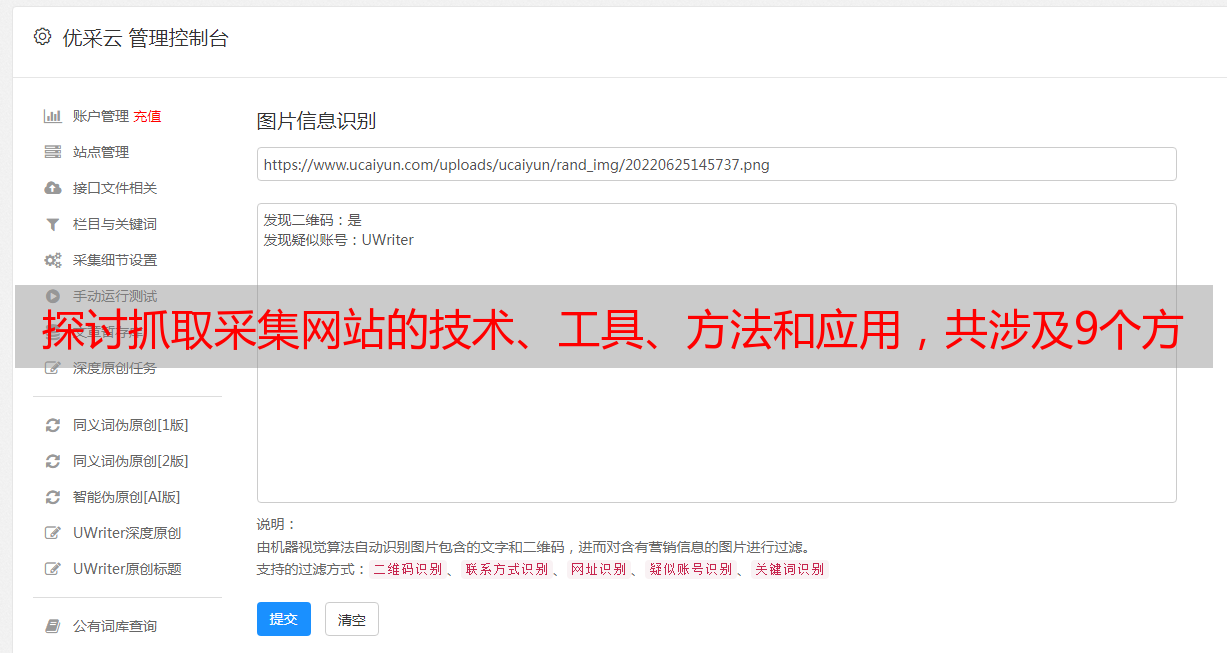Screen dimensions: 1227x653
Task: Open 站点管理 in the sidebar
Action: (x=101, y=152)
